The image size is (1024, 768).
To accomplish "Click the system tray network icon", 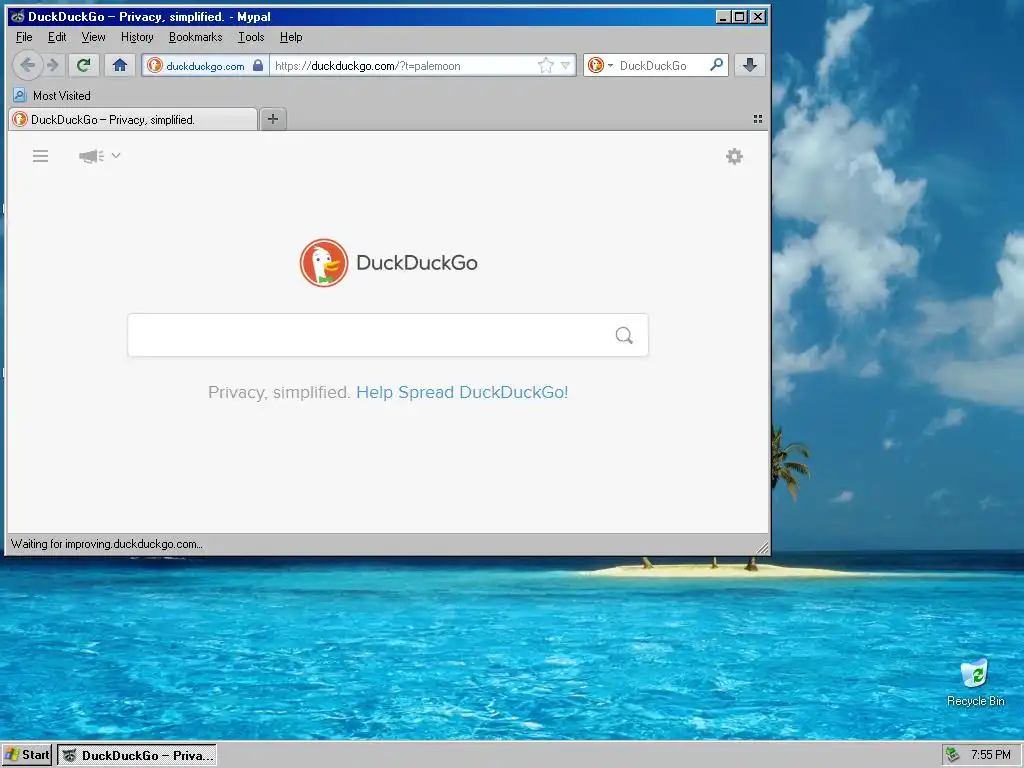I will click(953, 755).
